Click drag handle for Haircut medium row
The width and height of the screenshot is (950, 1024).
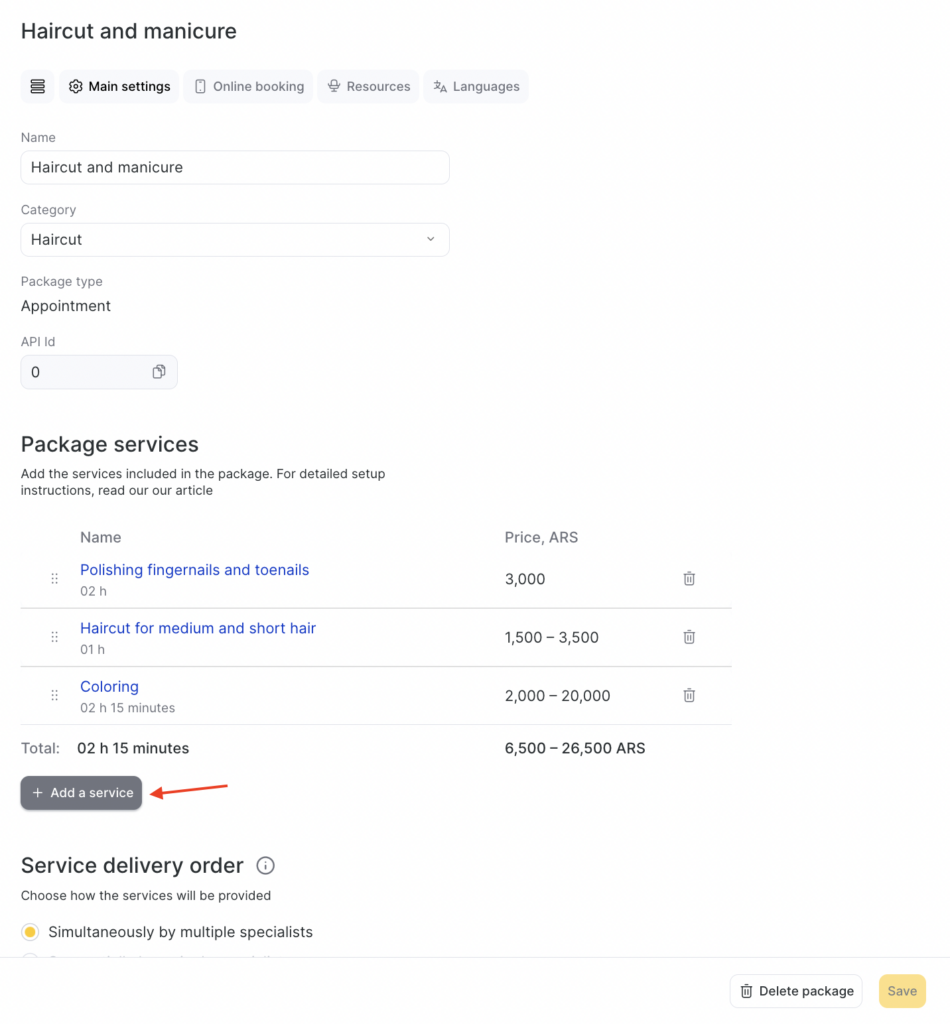(x=55, y=637)
